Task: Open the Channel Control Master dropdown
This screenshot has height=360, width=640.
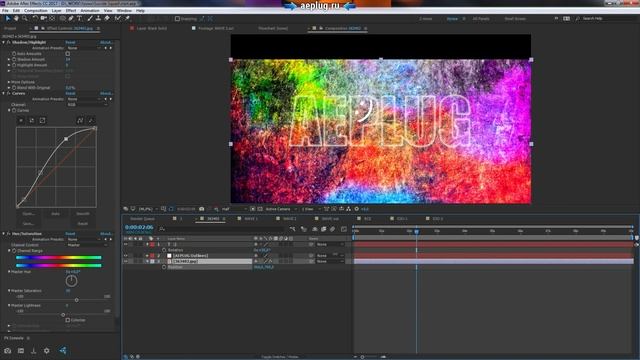Action: click(87, 245)
